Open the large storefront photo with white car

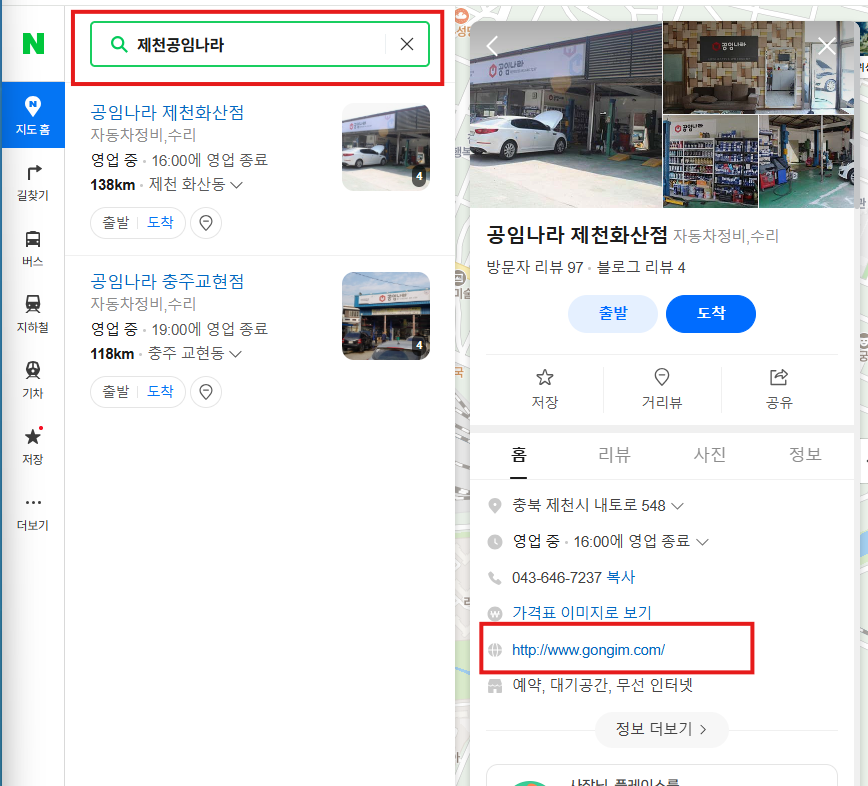[566, 115]
